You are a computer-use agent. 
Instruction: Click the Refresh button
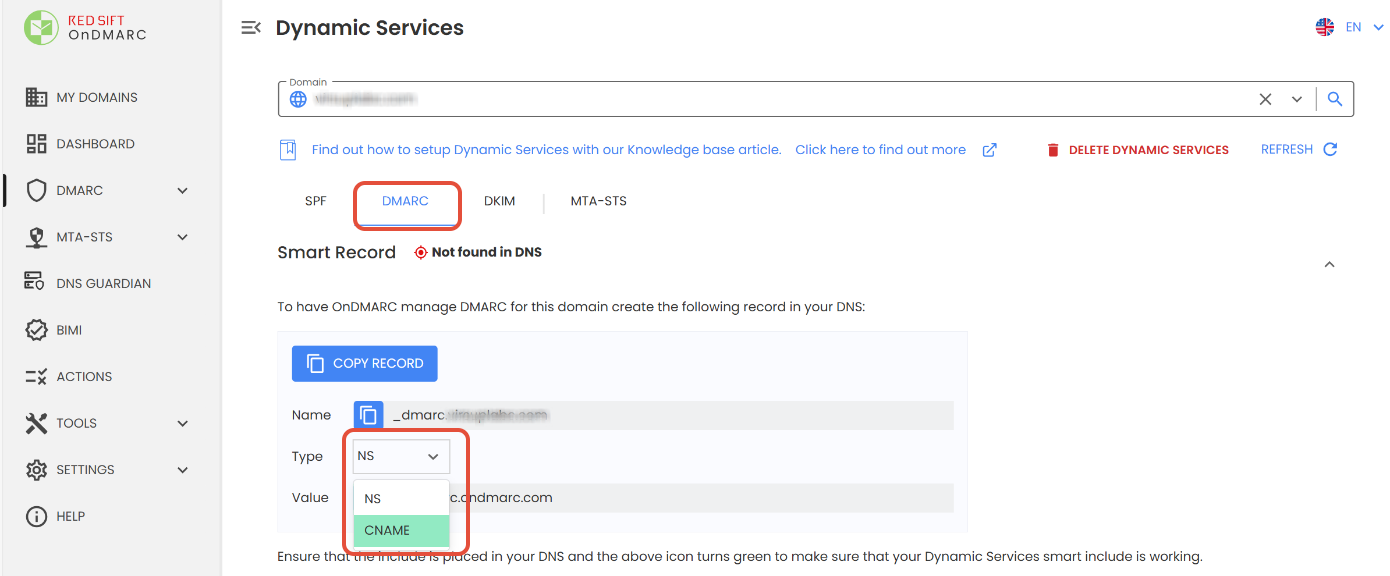(1299, 150)
